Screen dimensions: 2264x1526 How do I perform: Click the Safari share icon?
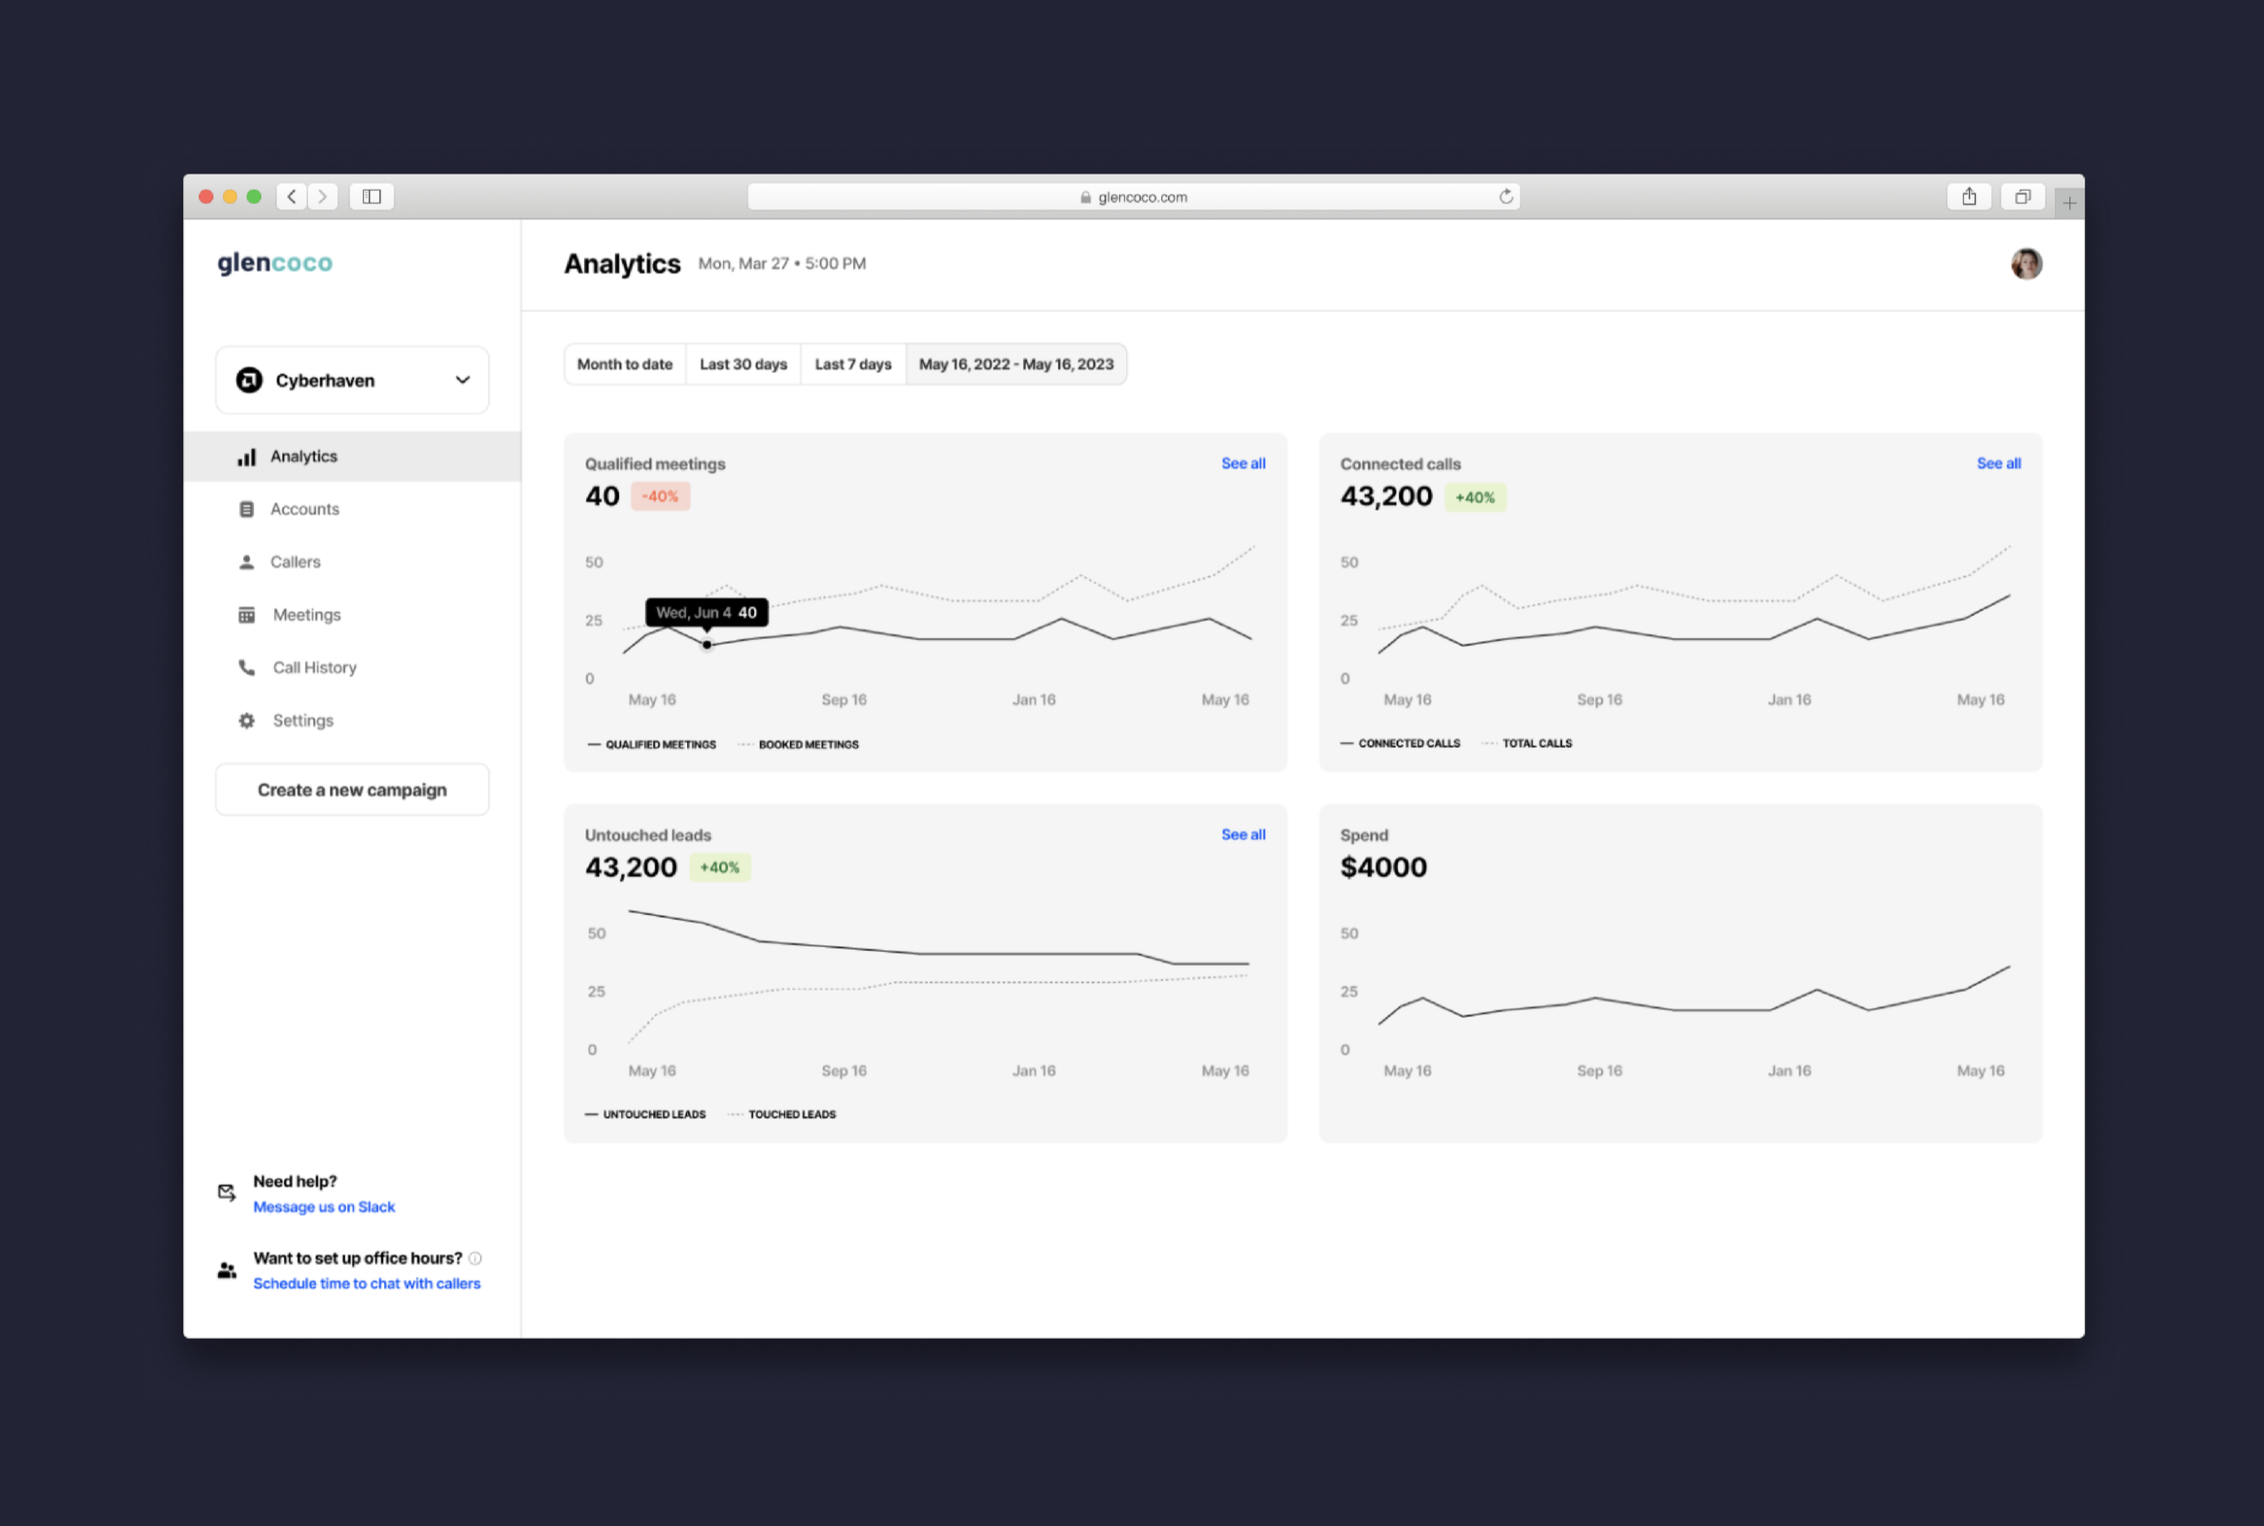[1968, 197]
